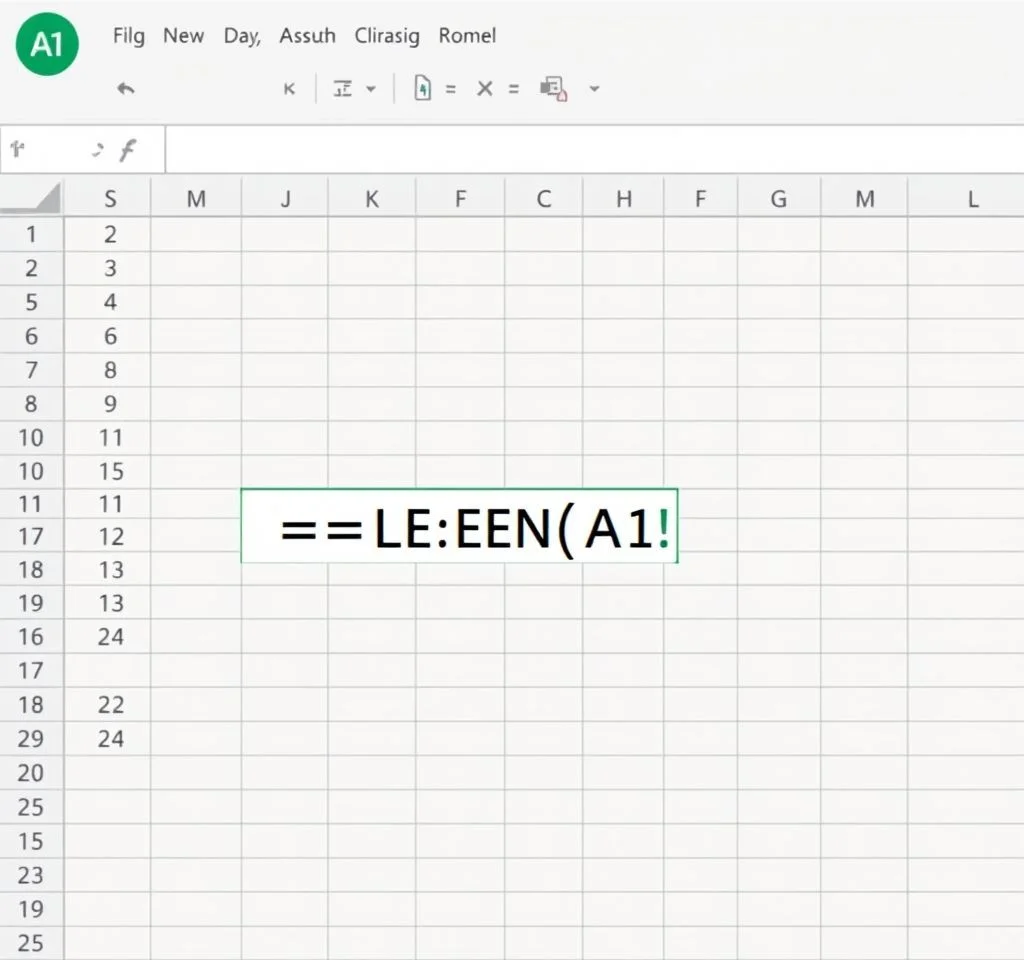Select the cell containing value 15

click(110, 471)
